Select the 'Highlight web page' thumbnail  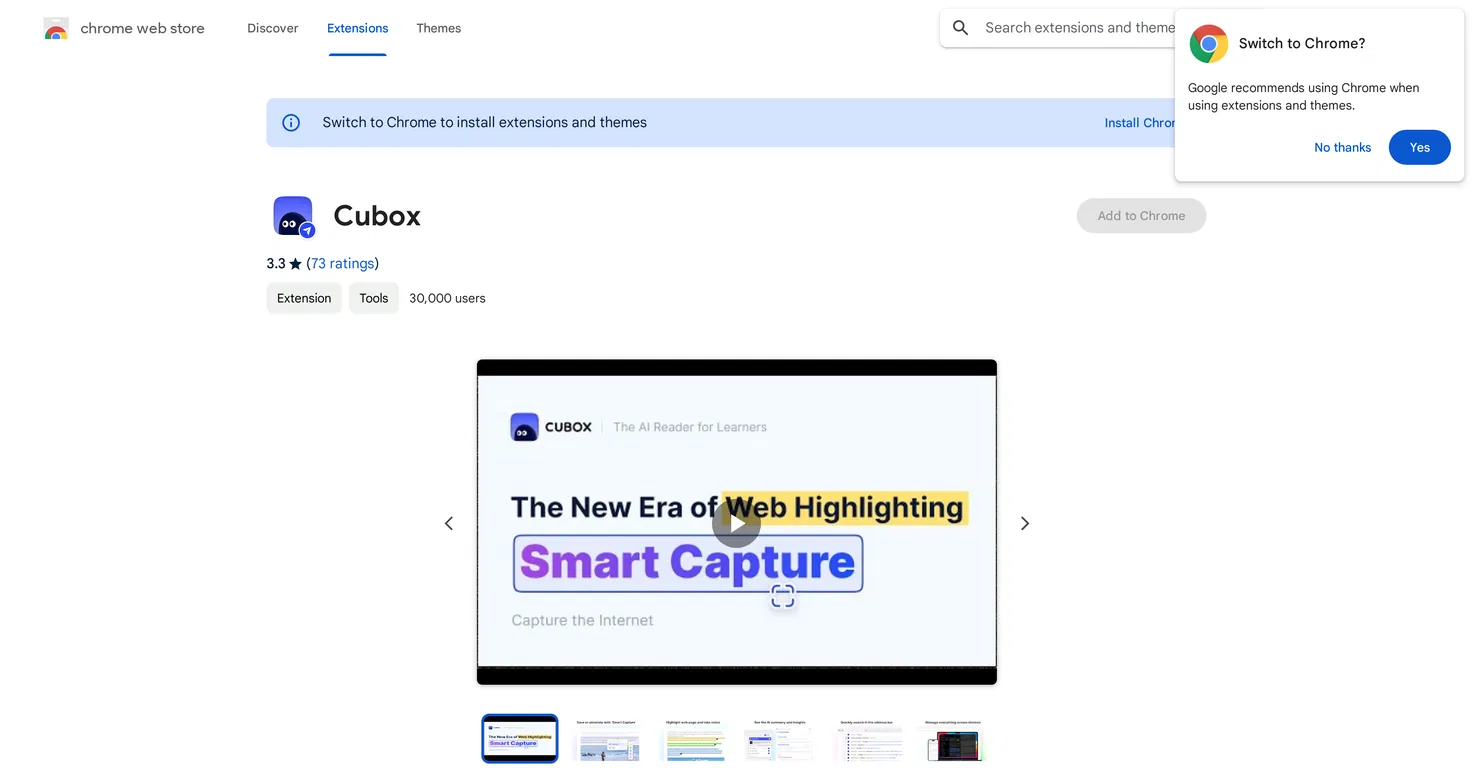click(693, 740)
